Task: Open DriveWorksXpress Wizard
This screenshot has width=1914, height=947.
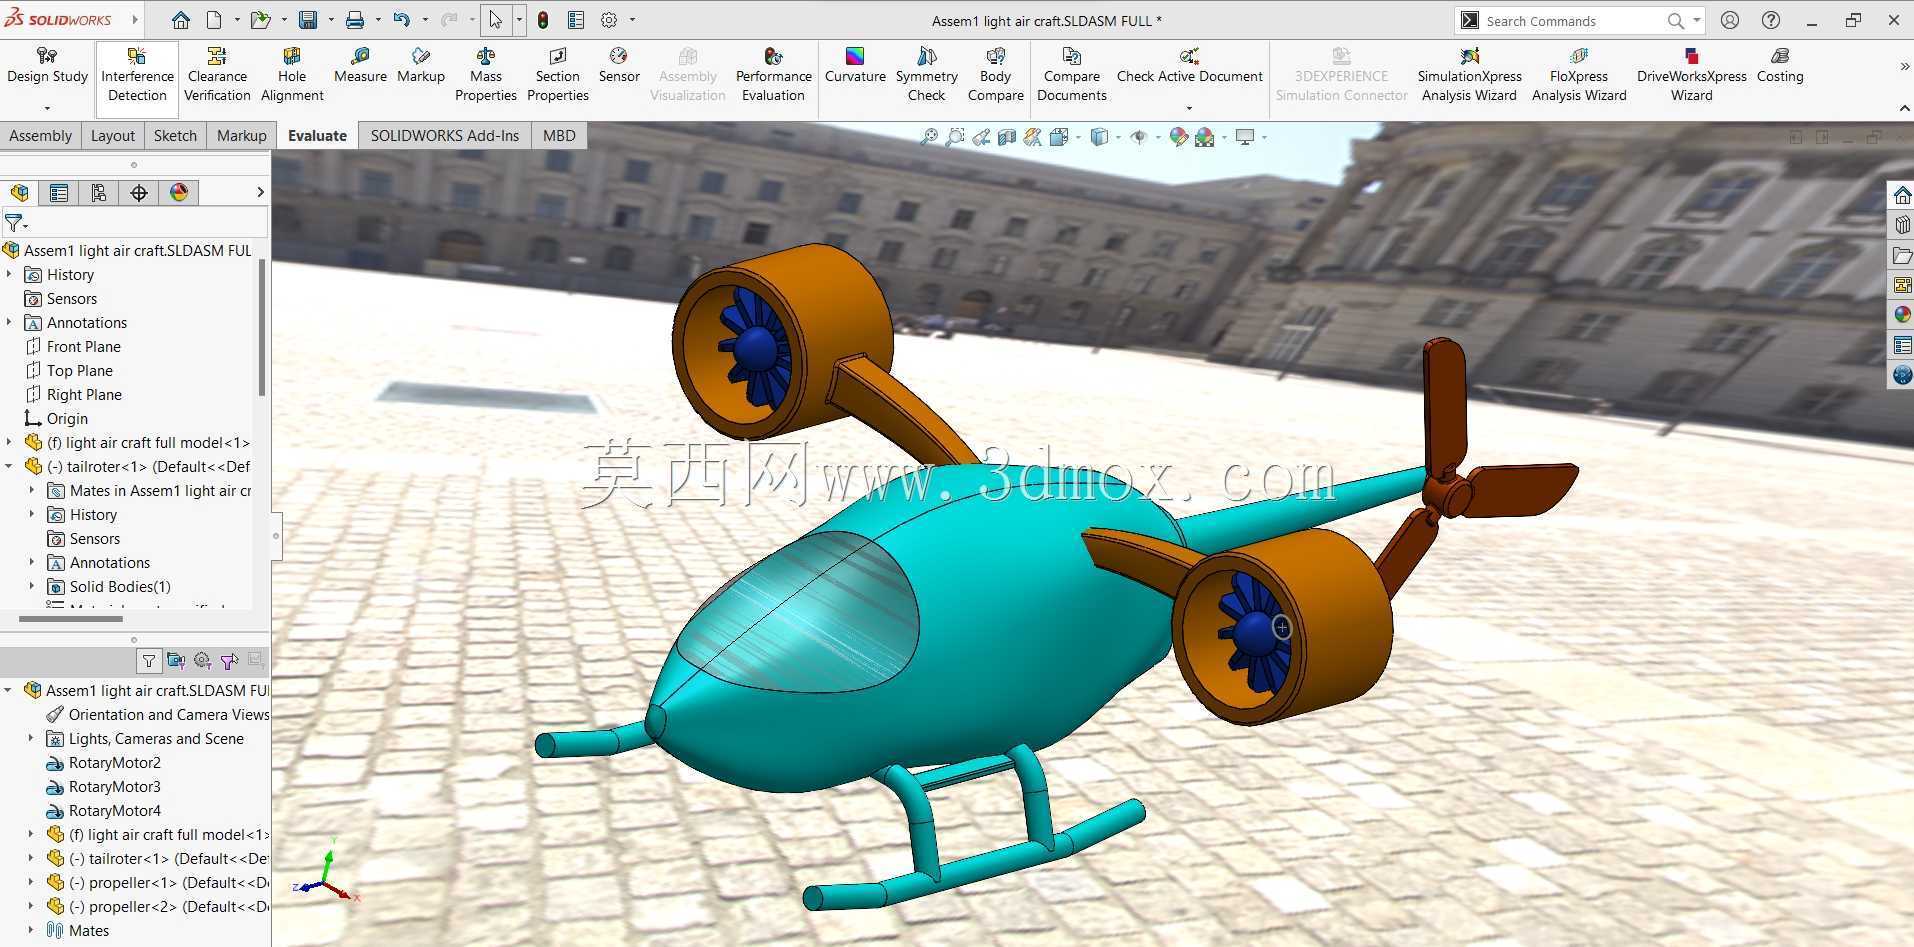Action: click(x=1691, y=74)
